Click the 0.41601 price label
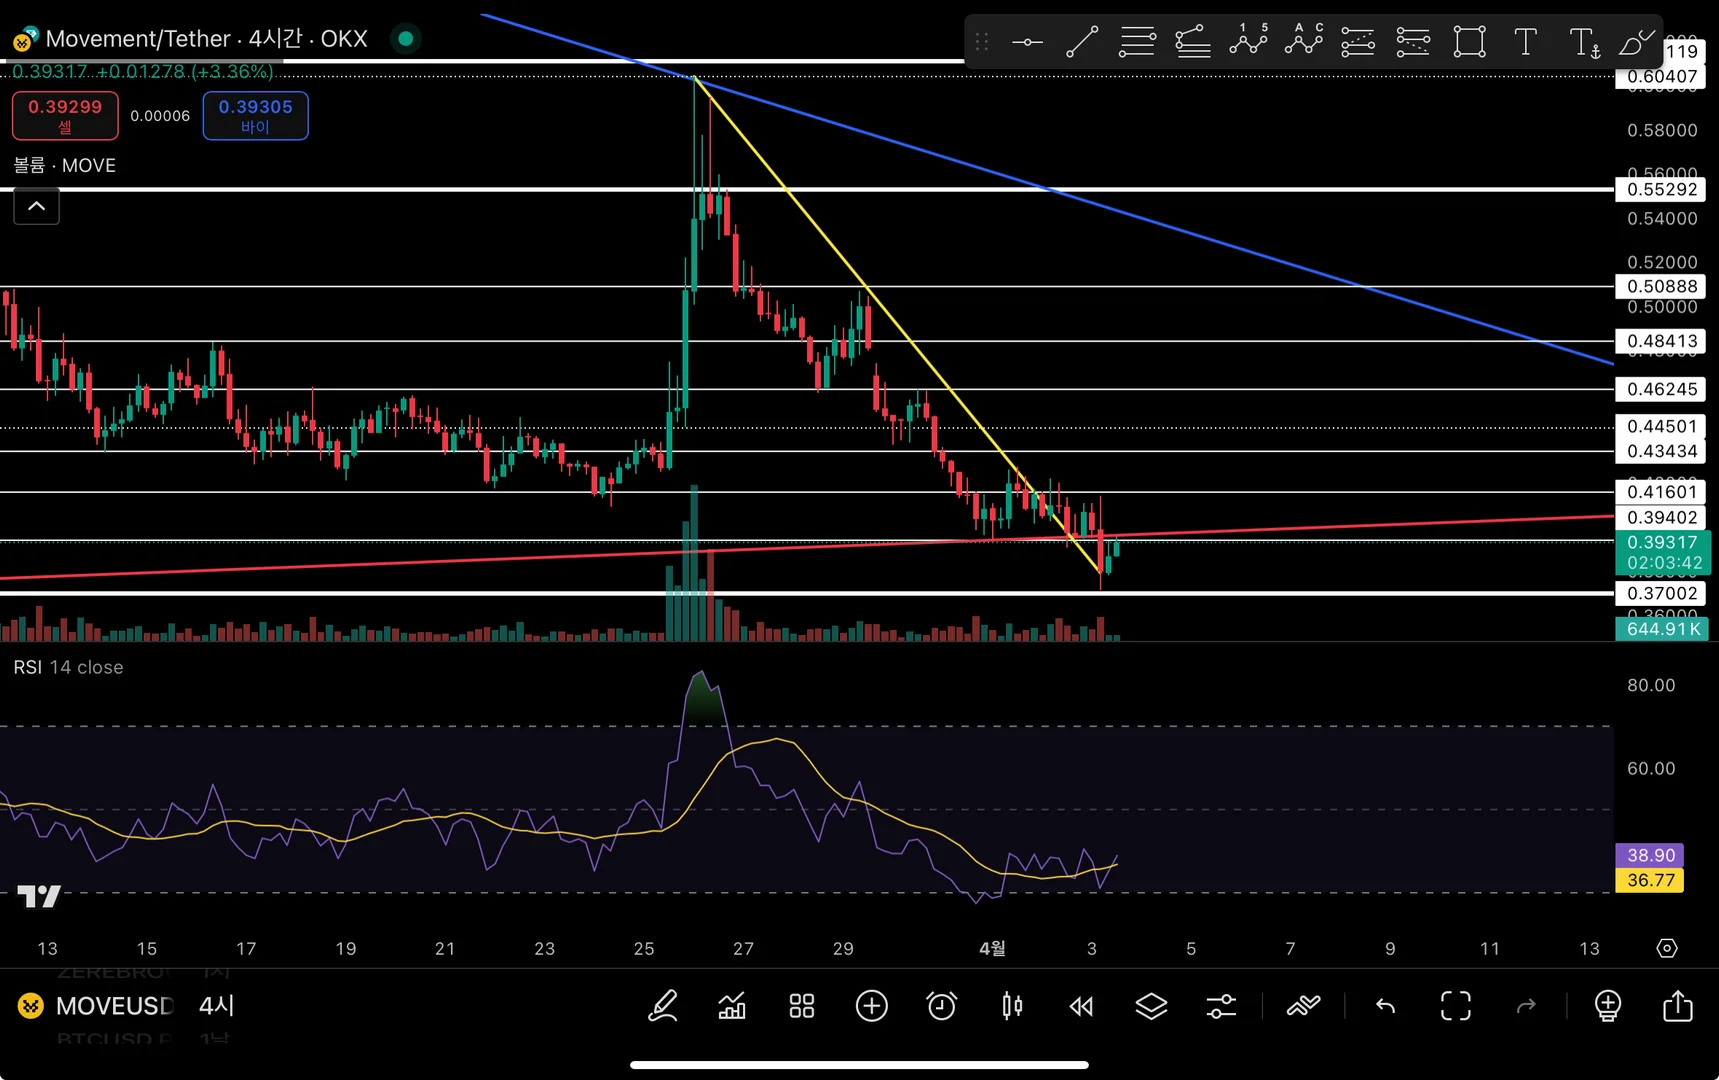Viewport: 1719px width, 1080px height. pyautogui.click(x=1661, y=491)
